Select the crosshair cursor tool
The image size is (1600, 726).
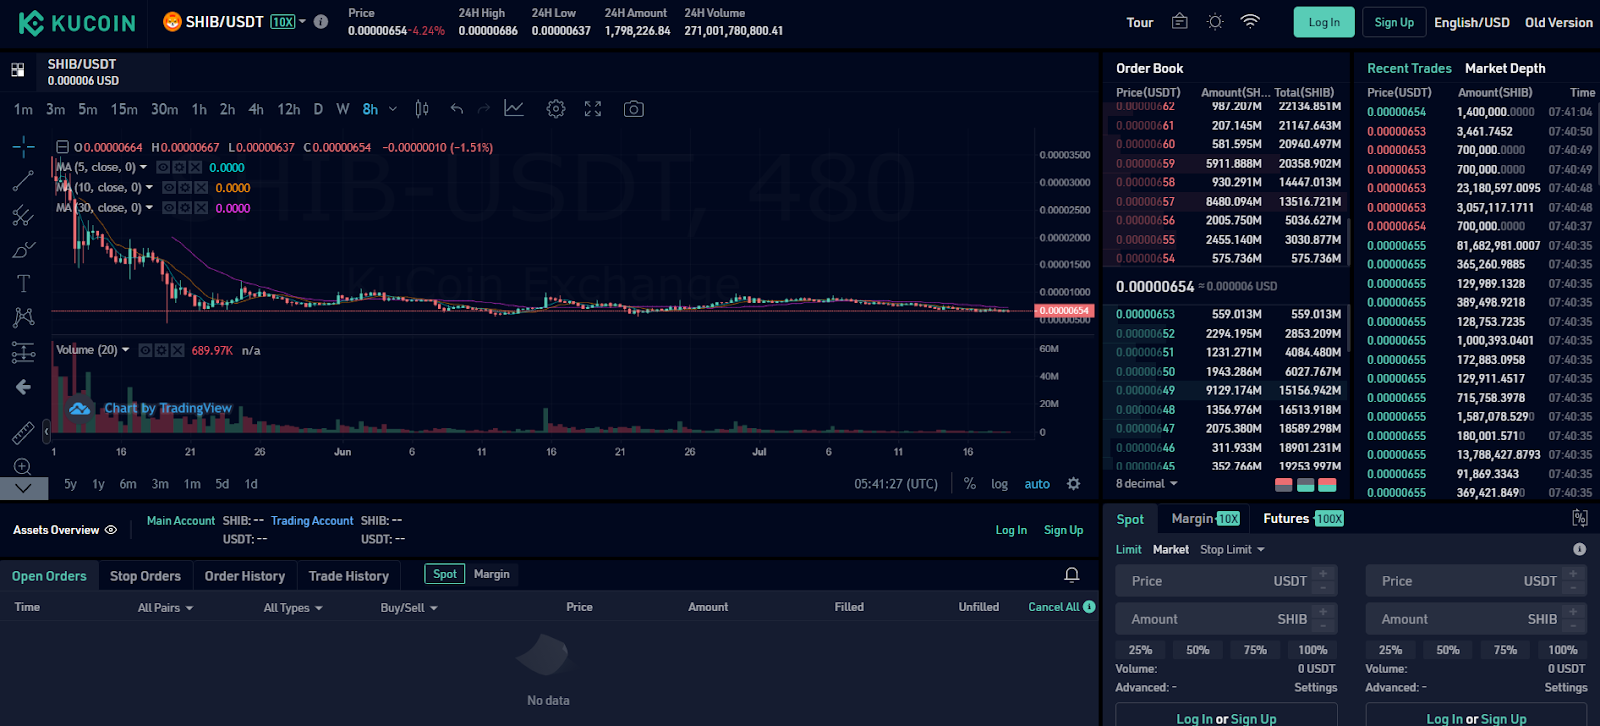pyautogui.click(x=23, y=147)
